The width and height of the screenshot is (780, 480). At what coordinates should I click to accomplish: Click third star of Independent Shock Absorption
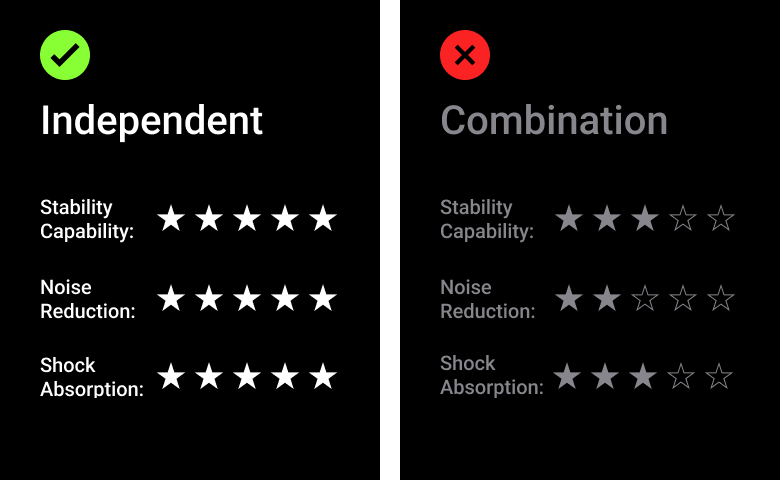click(x=247, y=377)
